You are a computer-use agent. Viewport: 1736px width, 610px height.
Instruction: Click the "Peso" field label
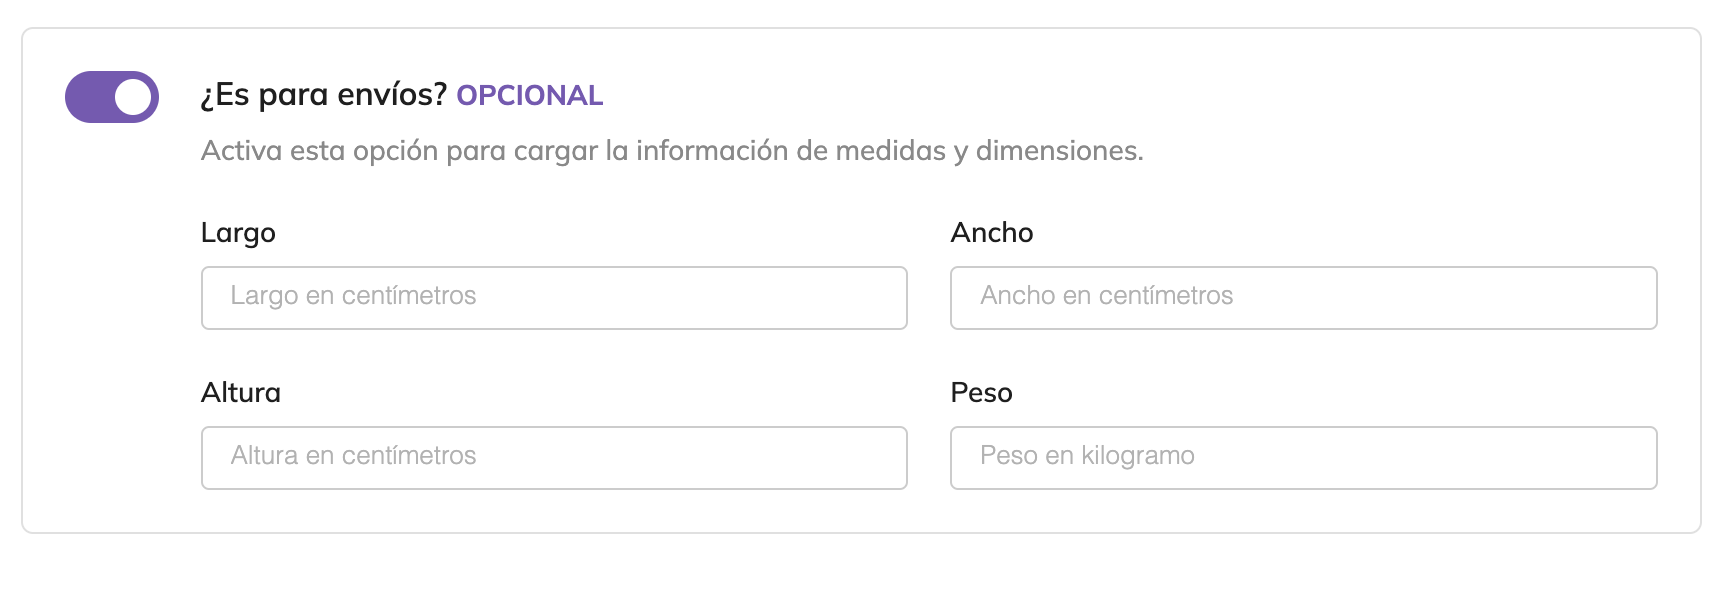[x=981, y=393]
